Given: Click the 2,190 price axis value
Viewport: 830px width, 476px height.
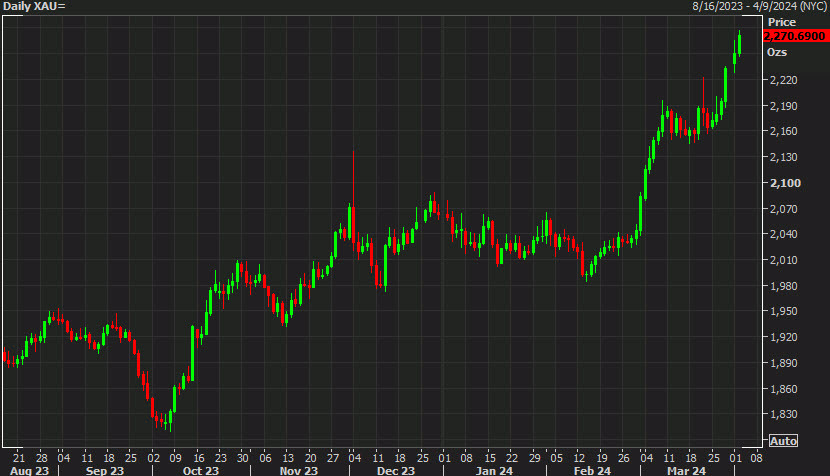Looking at the screenshot, I should click(783, 106).
